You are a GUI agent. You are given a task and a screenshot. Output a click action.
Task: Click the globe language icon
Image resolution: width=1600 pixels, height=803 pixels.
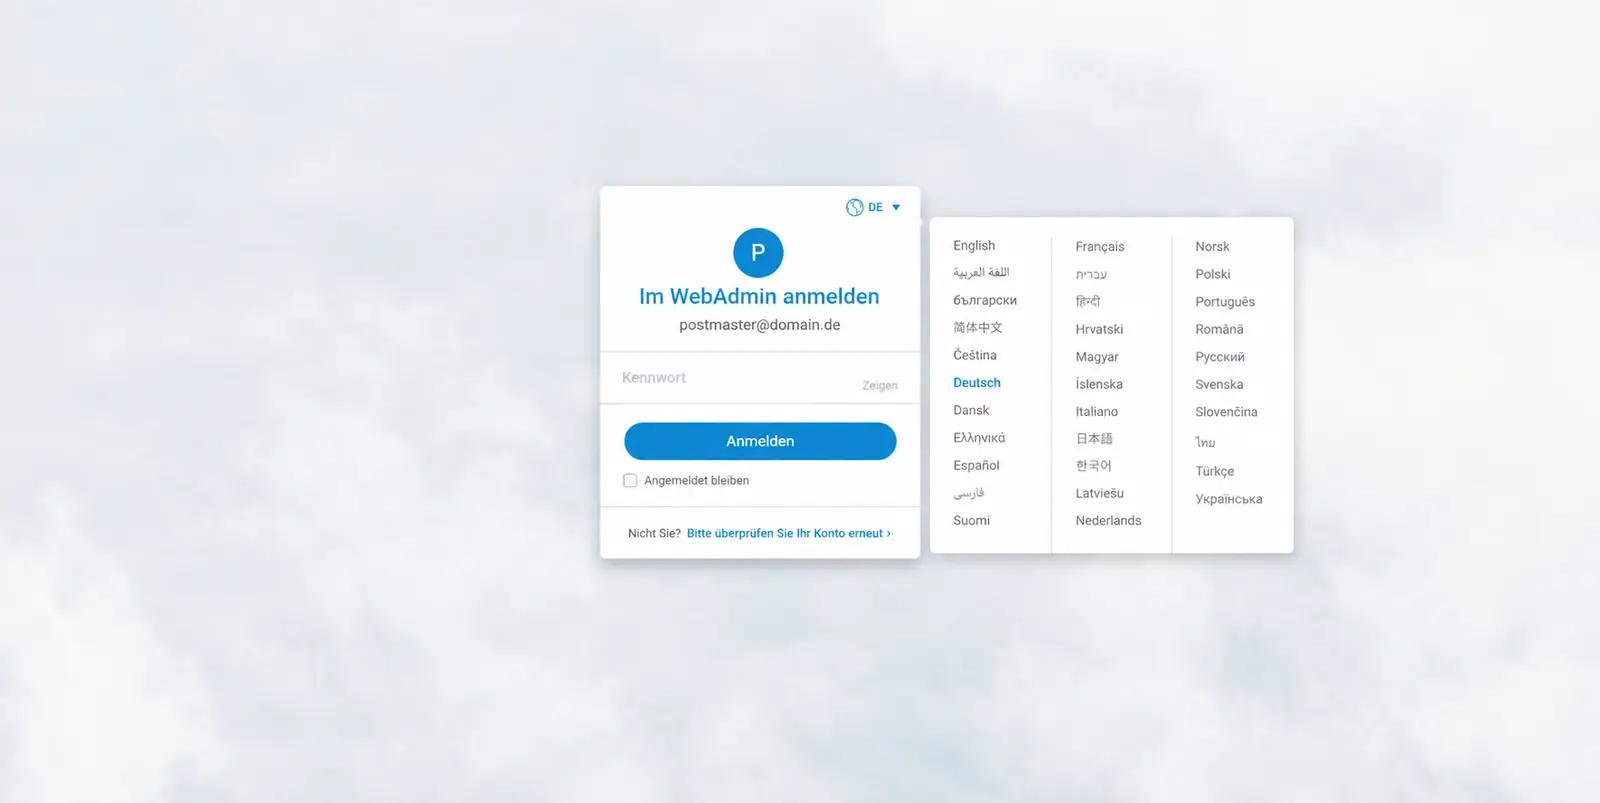pyautogui.click(x=854, y=208)
